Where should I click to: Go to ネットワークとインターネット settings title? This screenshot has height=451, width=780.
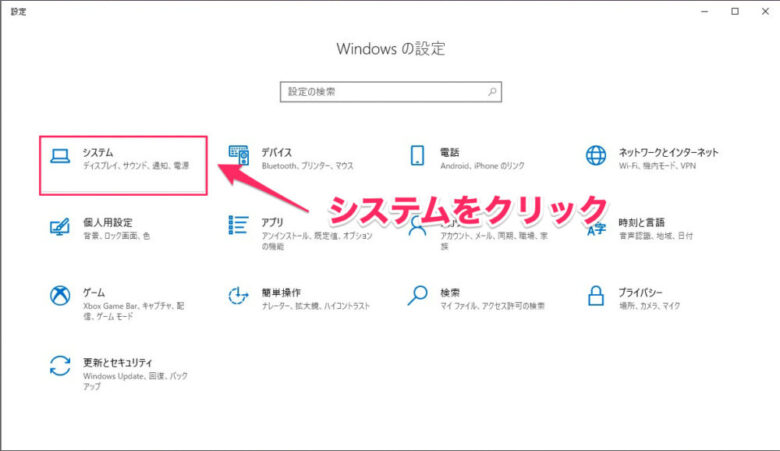point(669,152)
